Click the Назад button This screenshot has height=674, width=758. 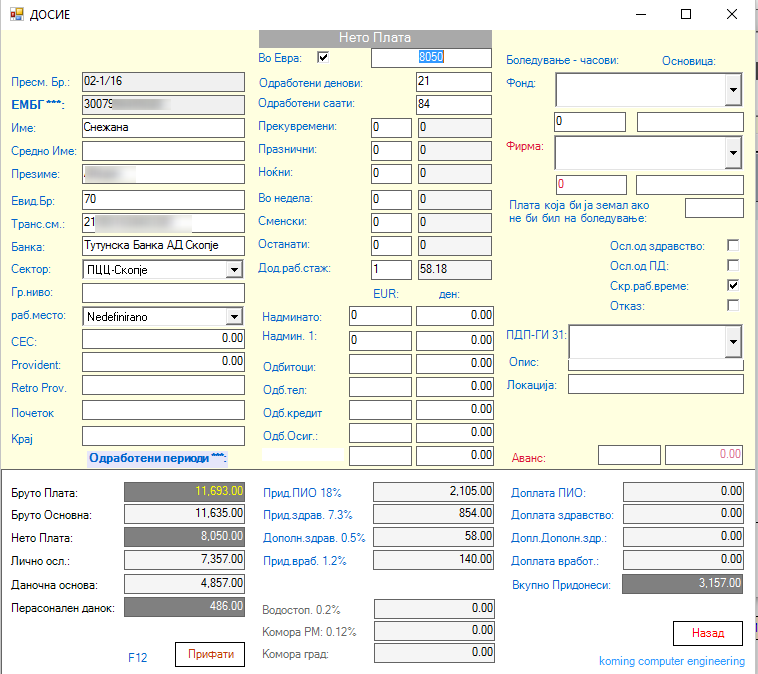708,633
